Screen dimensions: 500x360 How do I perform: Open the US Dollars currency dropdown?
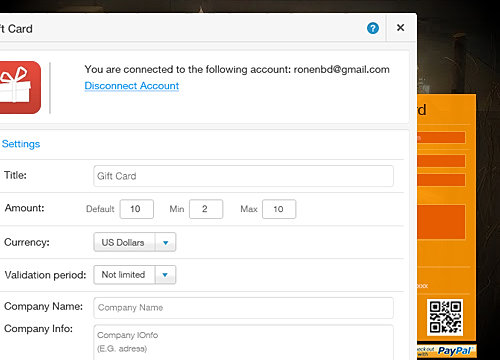click(134, 242)
